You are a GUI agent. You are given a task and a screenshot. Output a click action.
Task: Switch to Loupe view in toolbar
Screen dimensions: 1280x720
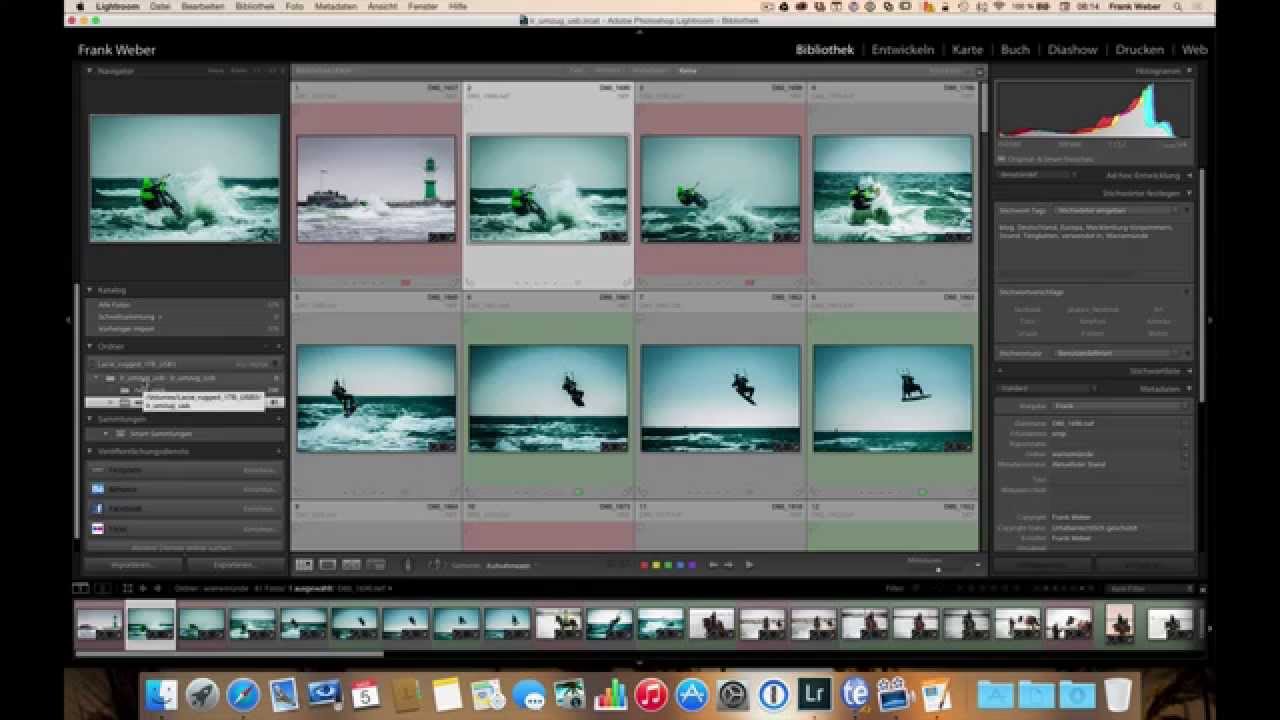327,565
